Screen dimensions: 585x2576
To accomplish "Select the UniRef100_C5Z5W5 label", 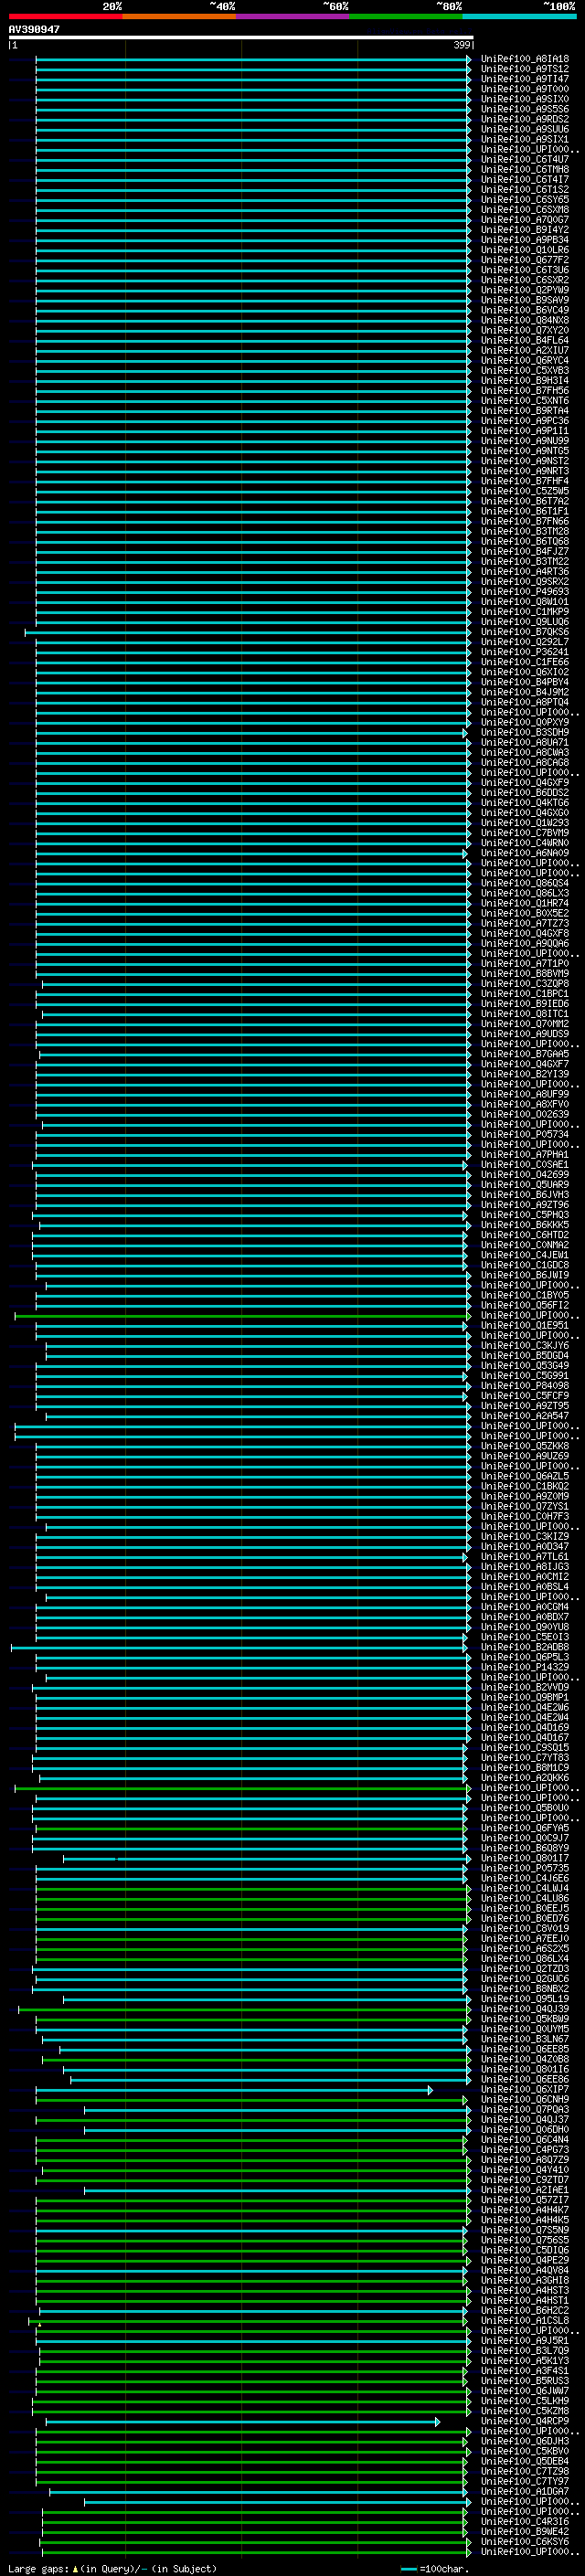I will pos(525,491).
